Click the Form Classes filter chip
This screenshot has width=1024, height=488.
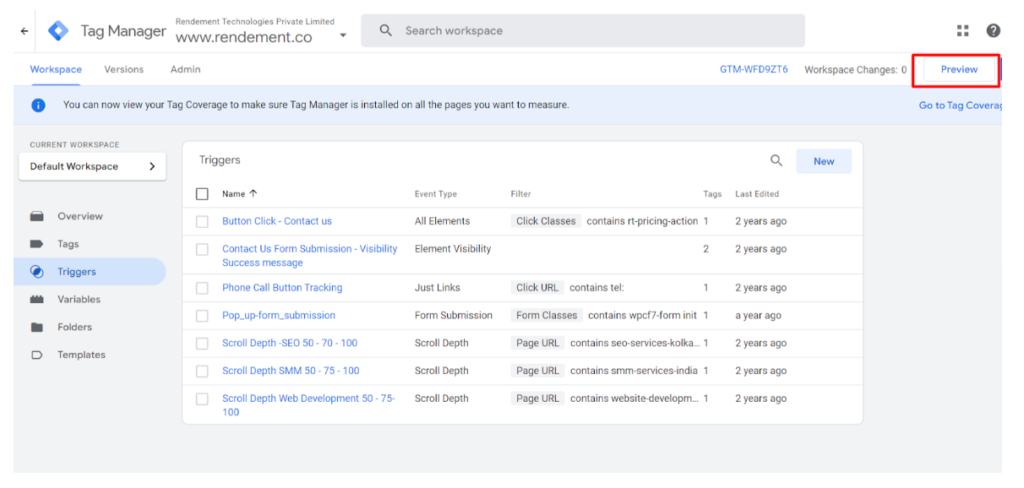click(x=547, y=316)
